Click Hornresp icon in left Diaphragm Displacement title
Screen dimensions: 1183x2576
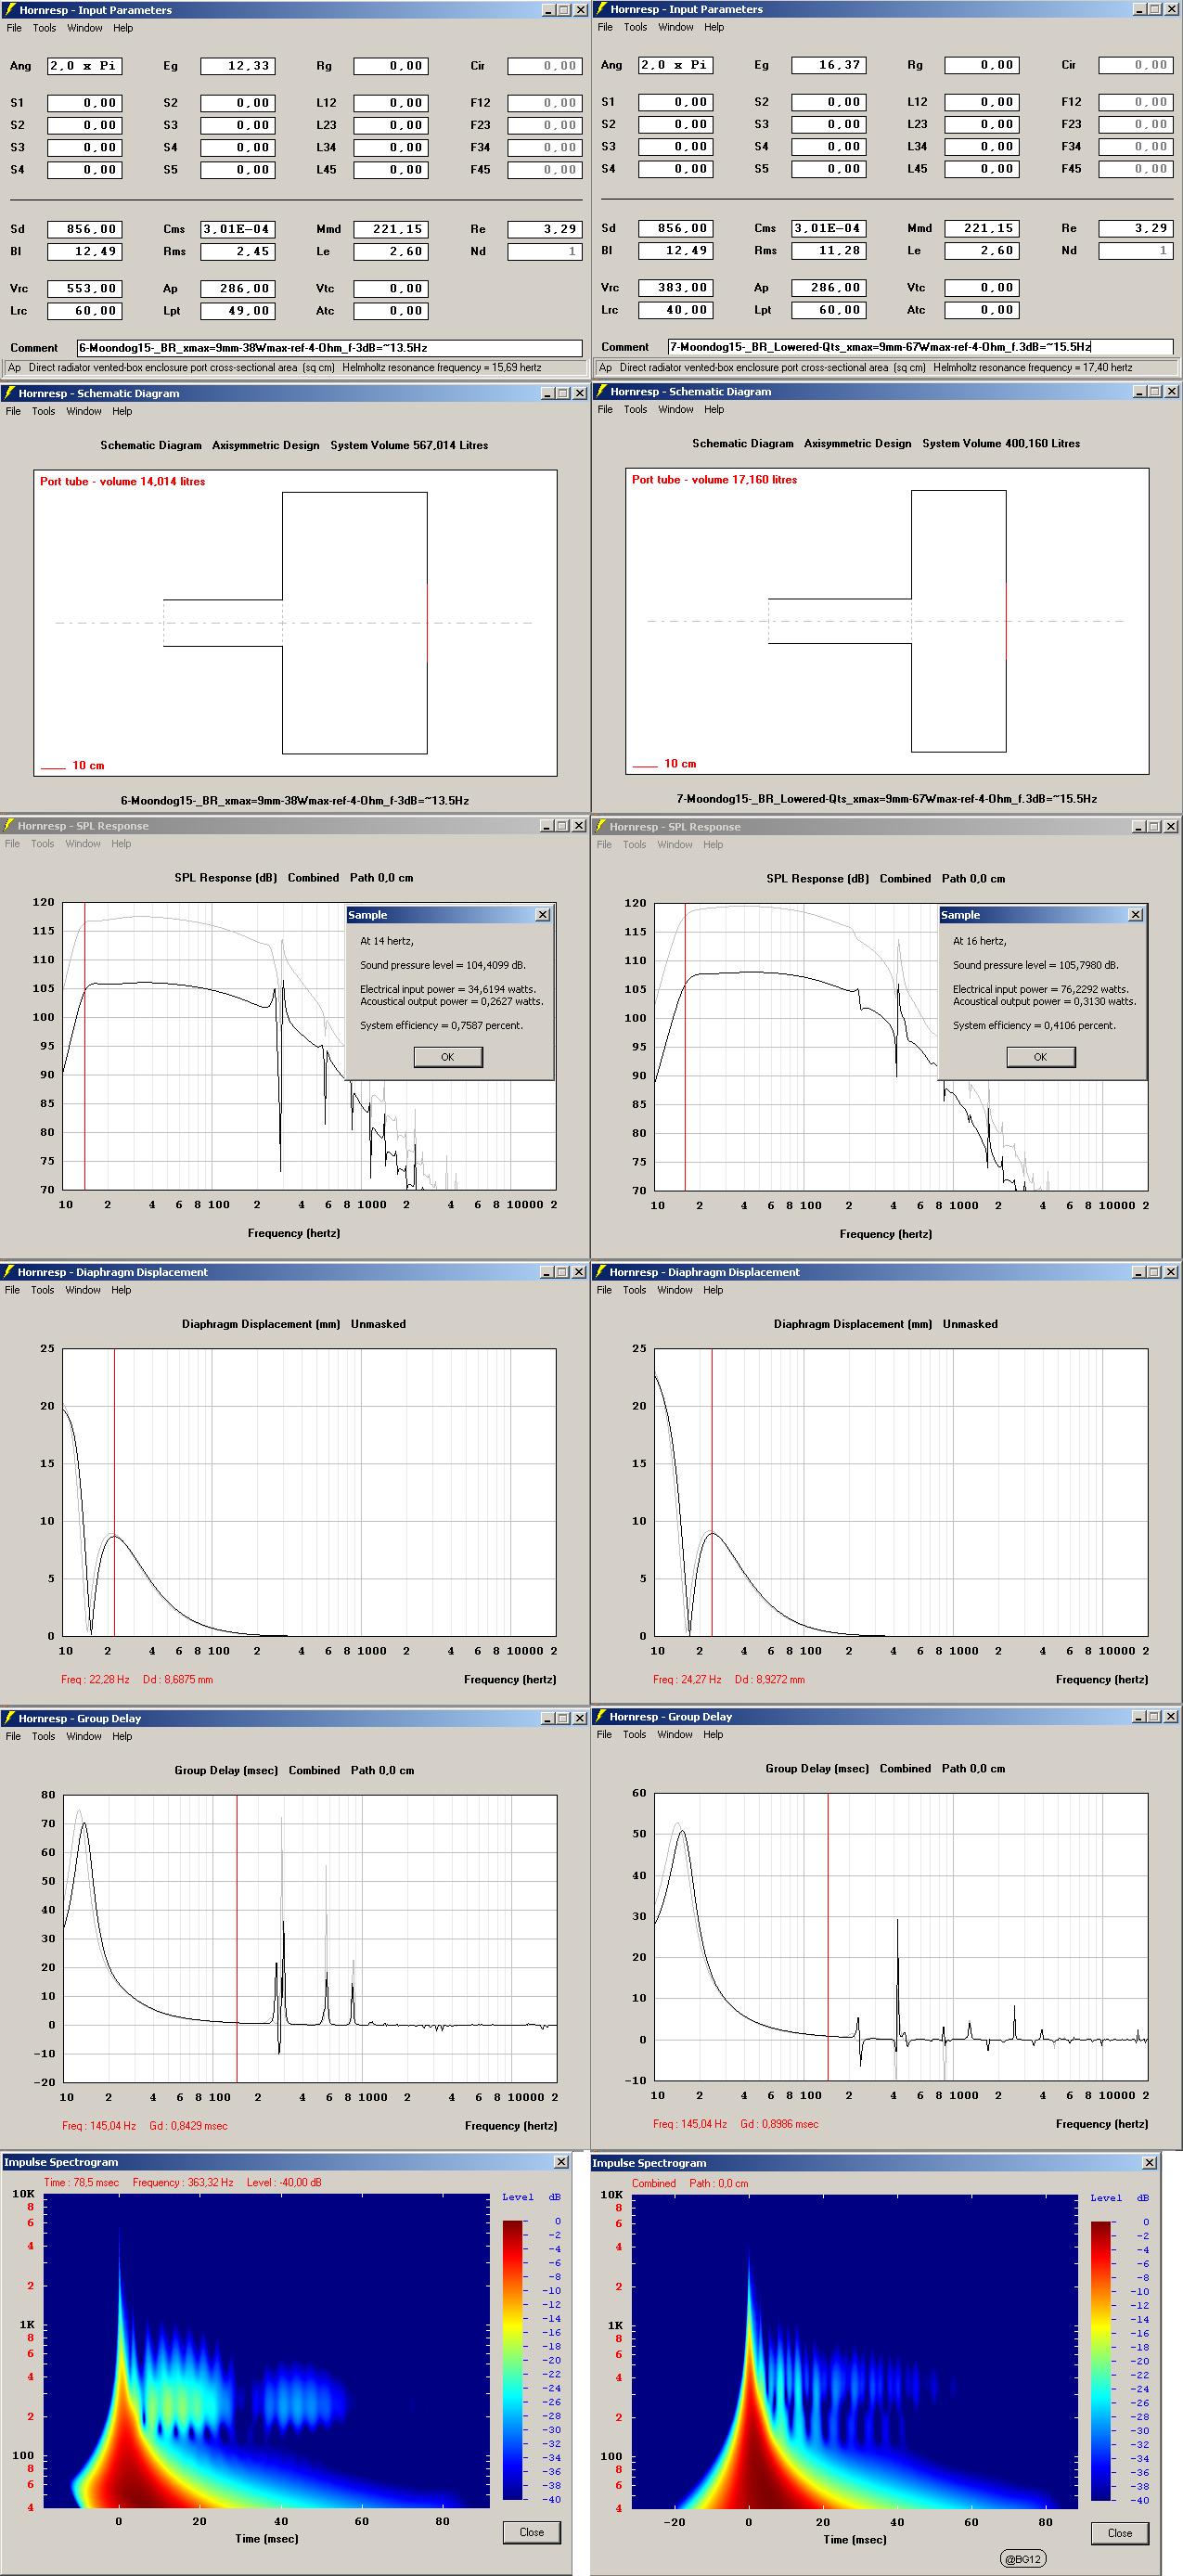9,1272
